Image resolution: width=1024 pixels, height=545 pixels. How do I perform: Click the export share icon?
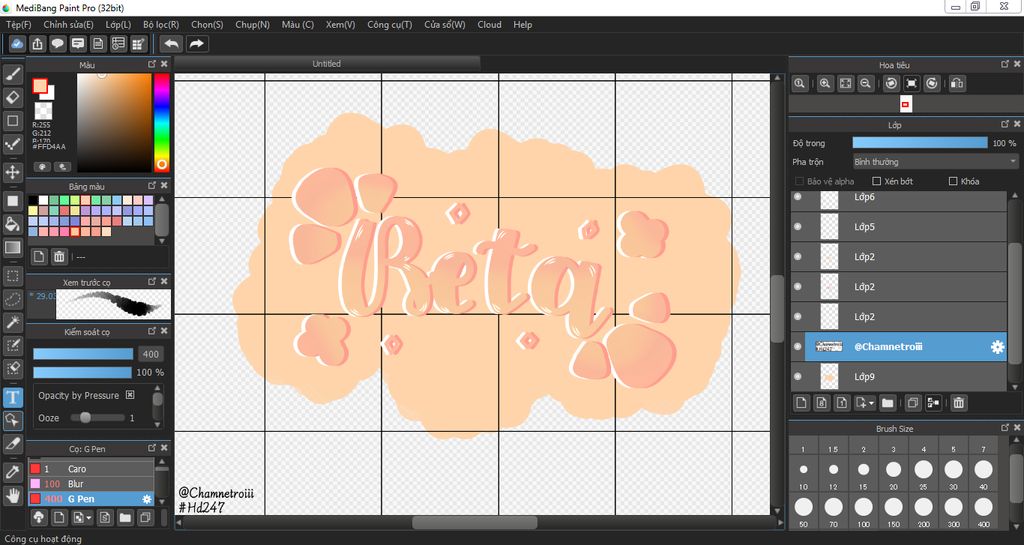tap(37, 44)
